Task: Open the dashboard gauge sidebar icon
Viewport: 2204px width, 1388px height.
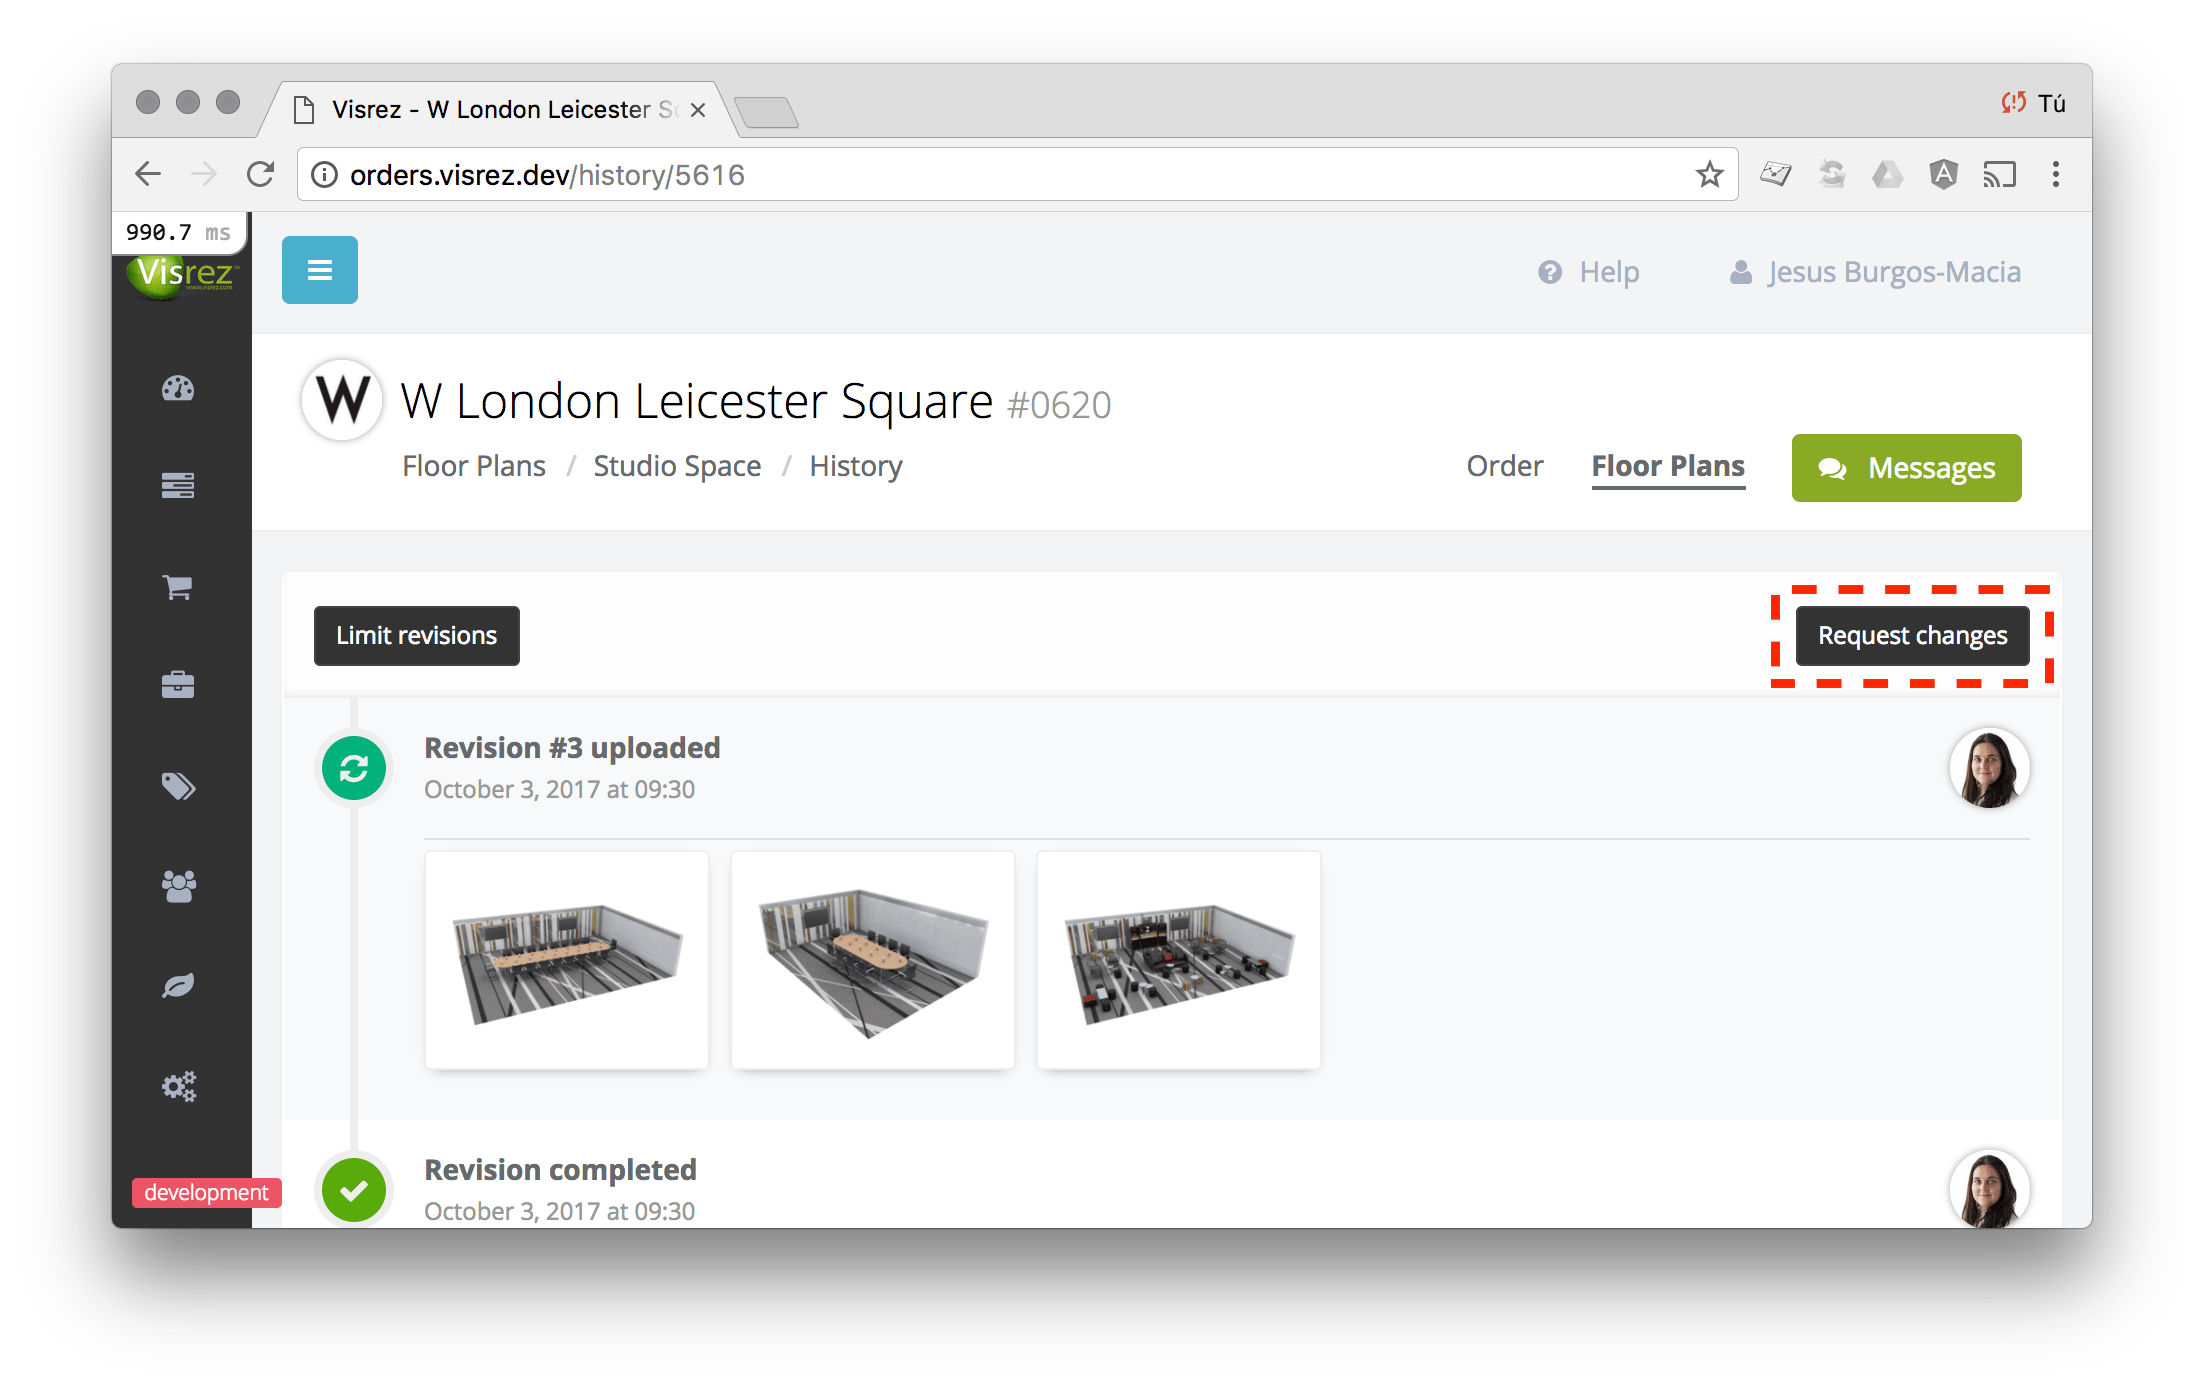Action: click(x=178, y=388)
